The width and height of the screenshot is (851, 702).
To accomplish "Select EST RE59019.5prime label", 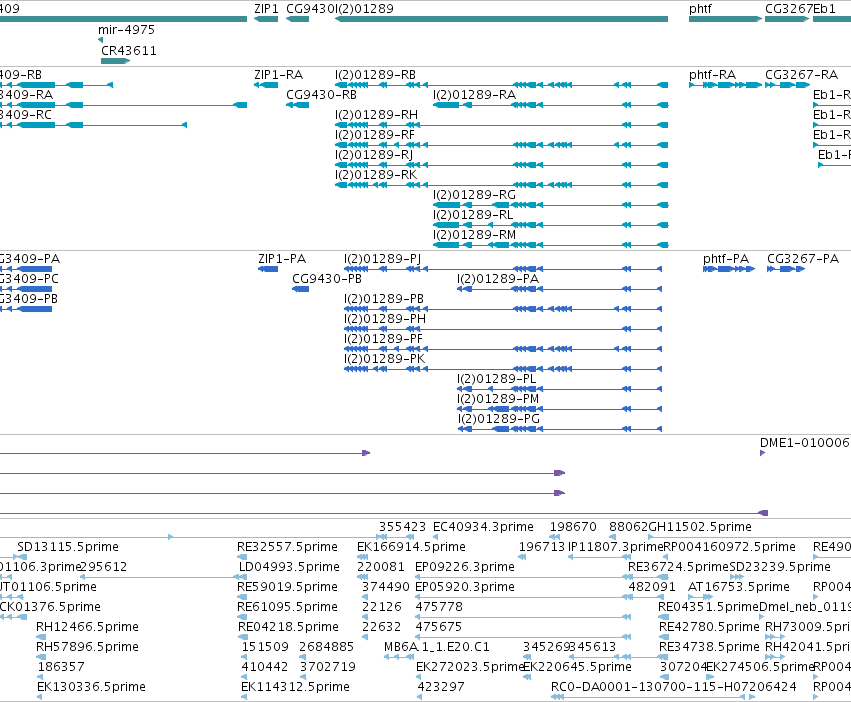I will pos(287,587).
